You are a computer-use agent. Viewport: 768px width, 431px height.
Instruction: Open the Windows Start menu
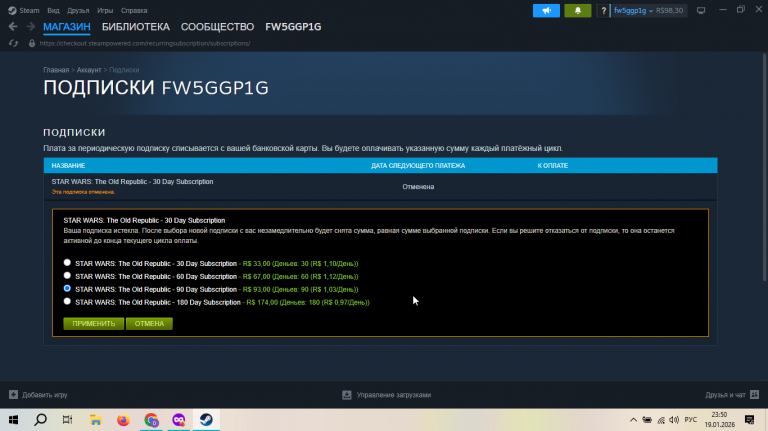tap(13, 420)
